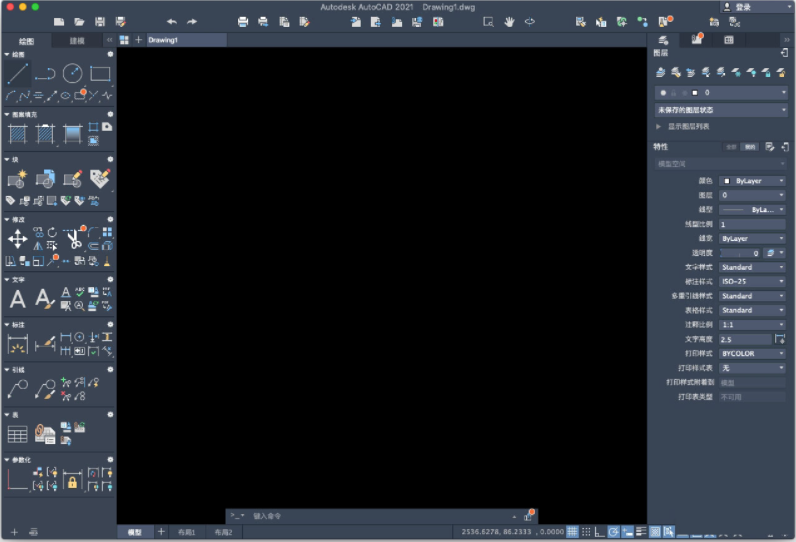Click the transparency slider field
796x542 pixels.
740,253
